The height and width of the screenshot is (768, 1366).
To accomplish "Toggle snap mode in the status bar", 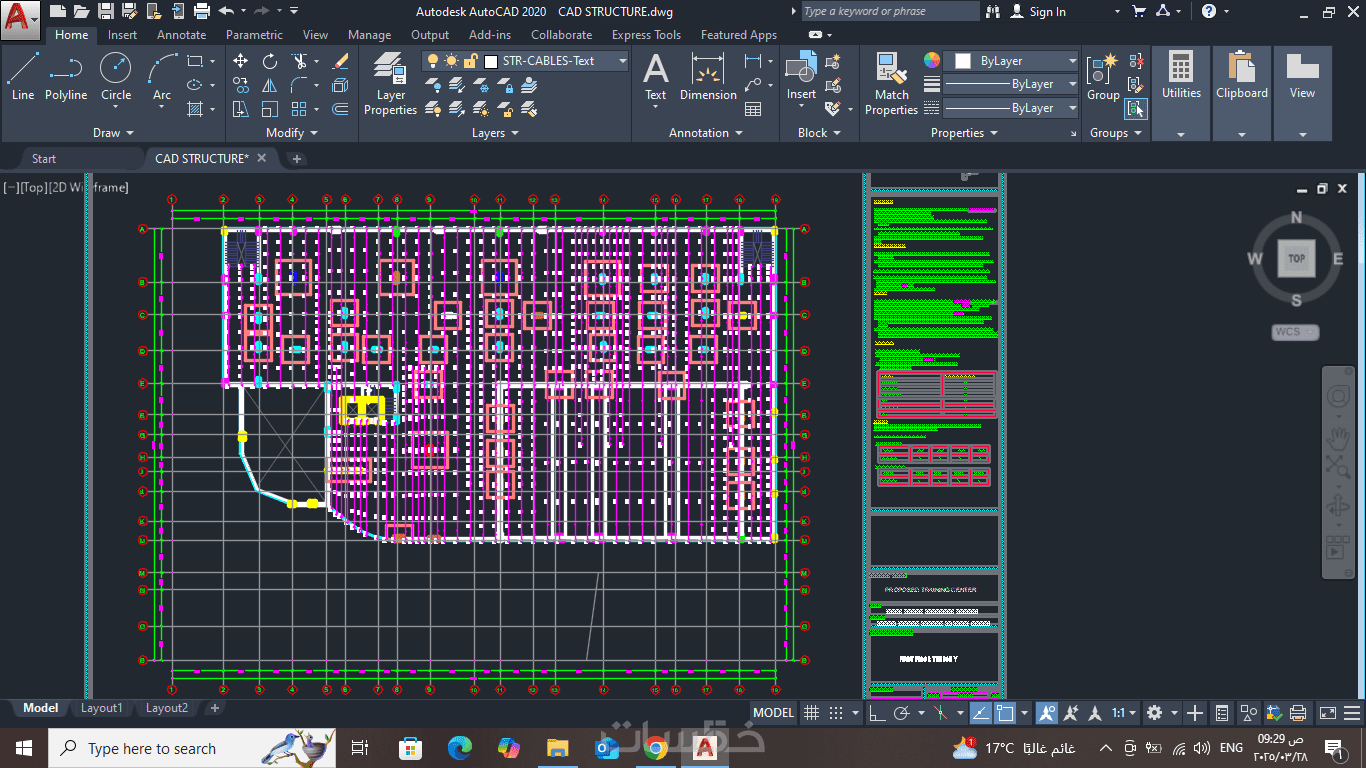I will 836,713.
